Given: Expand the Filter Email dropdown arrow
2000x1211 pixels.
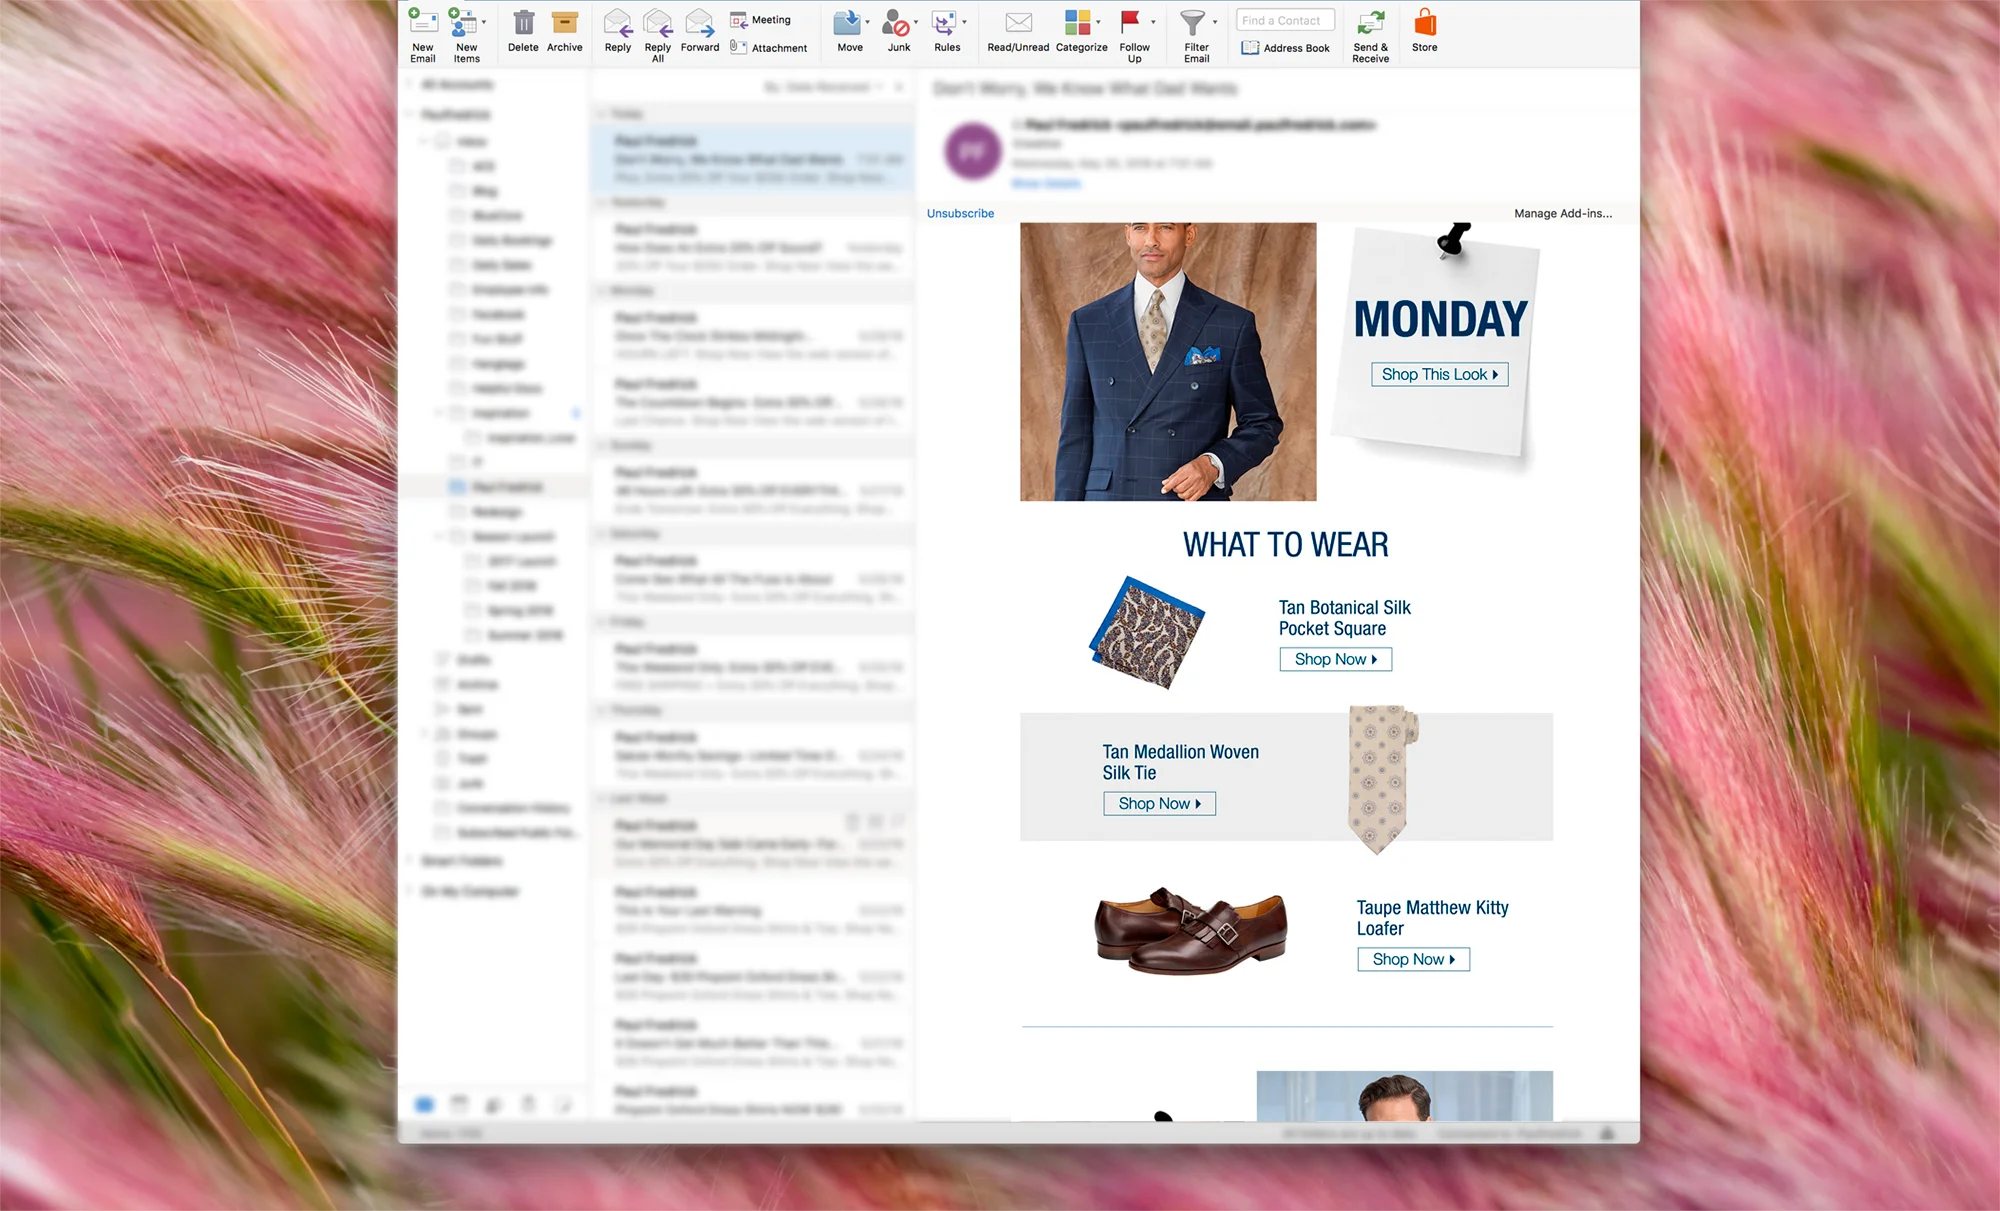Looking at the screenshot, I should pos(1215,22).
